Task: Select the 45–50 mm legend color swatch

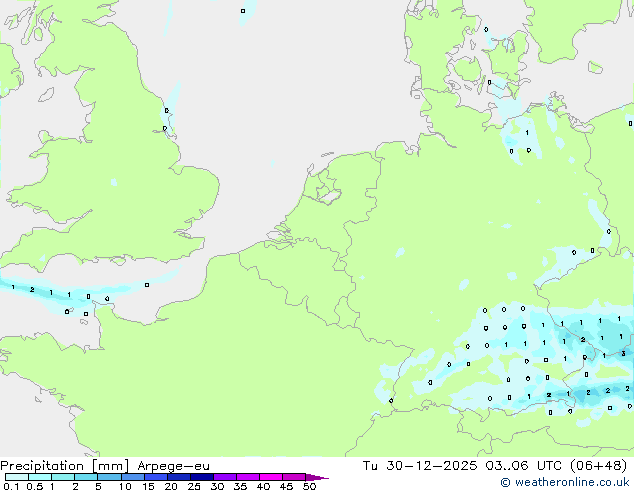Action: (294, 477)
